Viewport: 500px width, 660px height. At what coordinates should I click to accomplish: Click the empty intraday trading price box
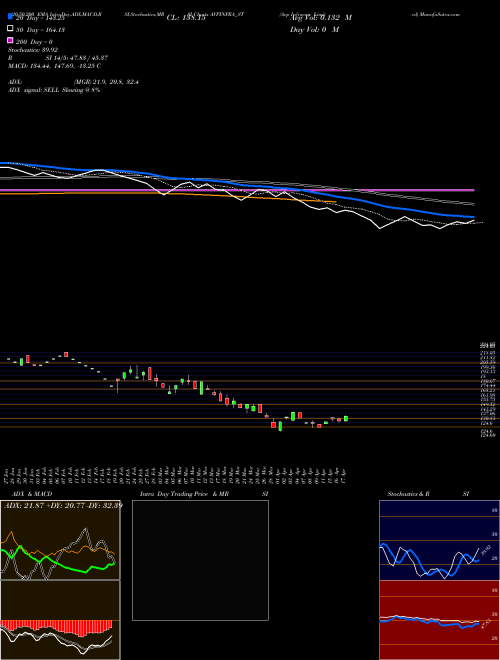point(200,560)
